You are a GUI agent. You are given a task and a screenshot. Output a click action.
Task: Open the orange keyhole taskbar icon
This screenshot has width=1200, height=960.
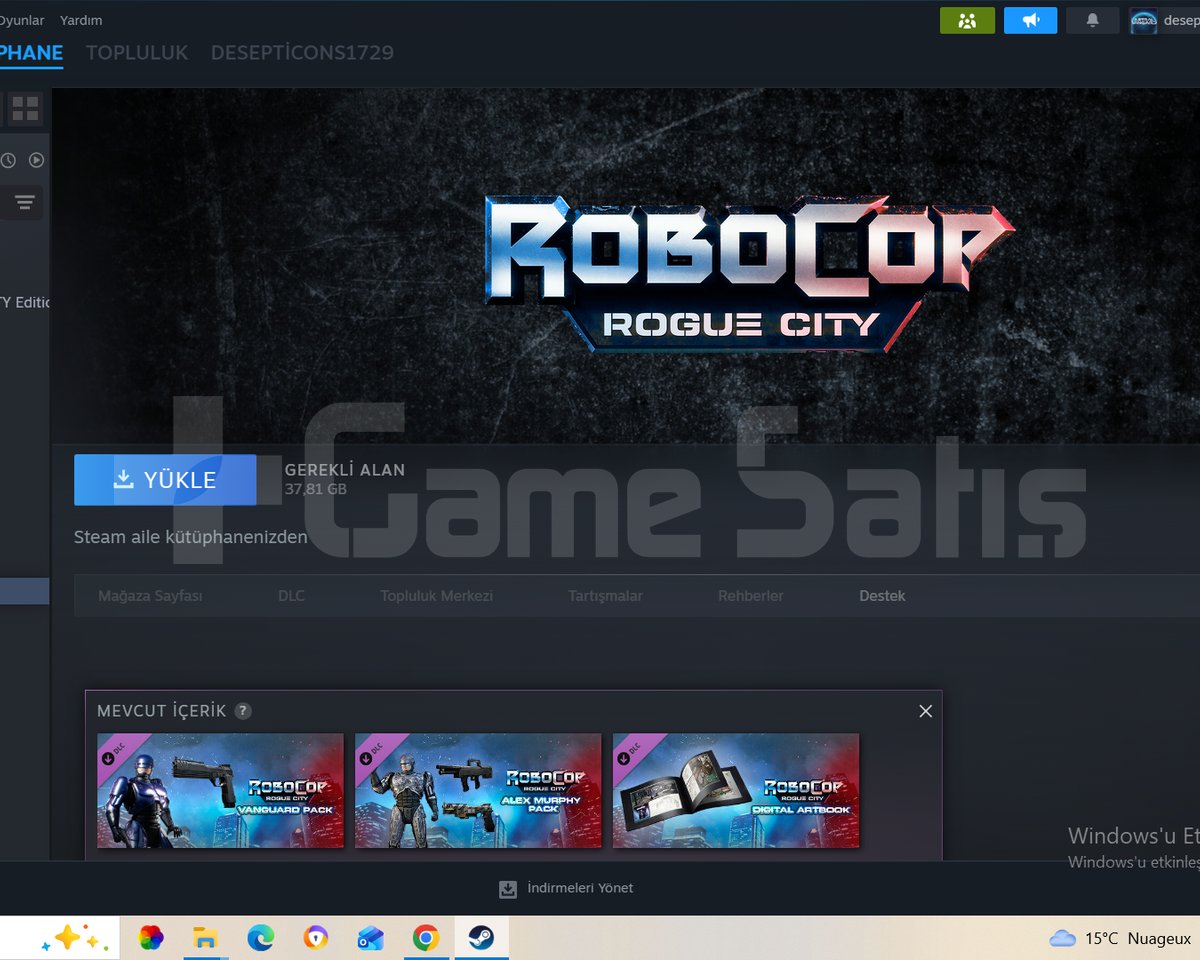point(316,938)
